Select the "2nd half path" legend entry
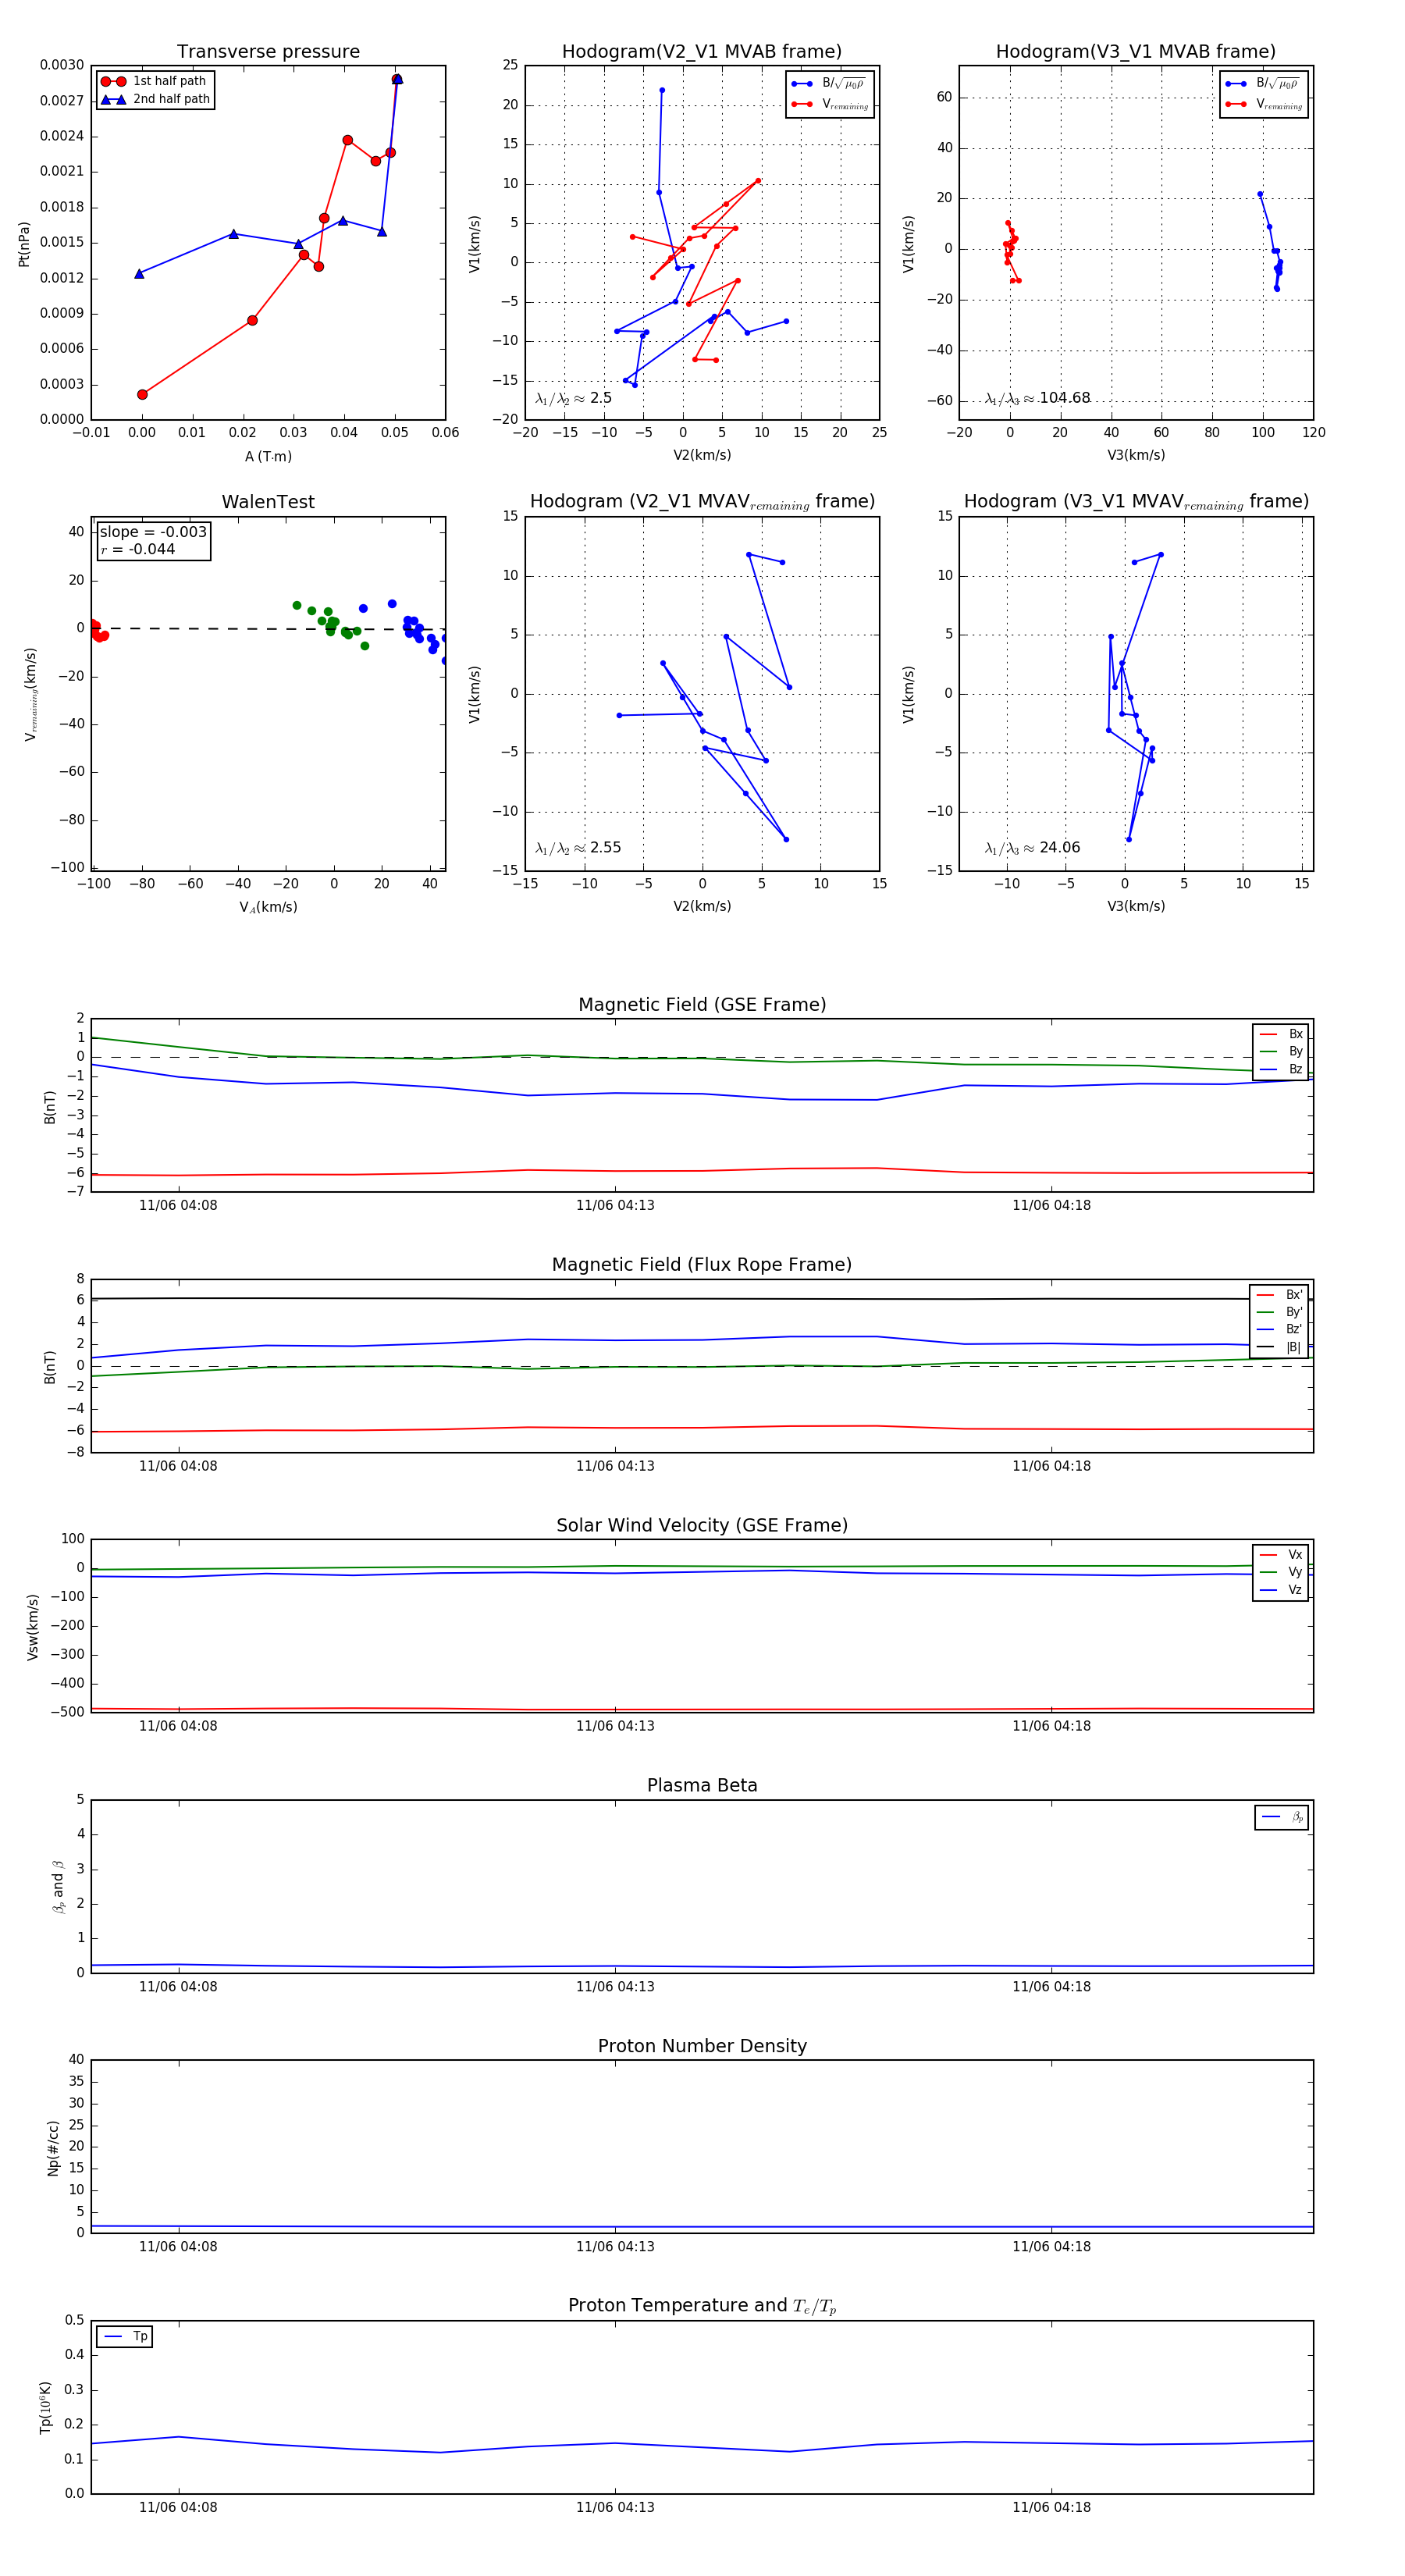The height and width of the screenshot is (2576, 1405). (x=155, y=99)
